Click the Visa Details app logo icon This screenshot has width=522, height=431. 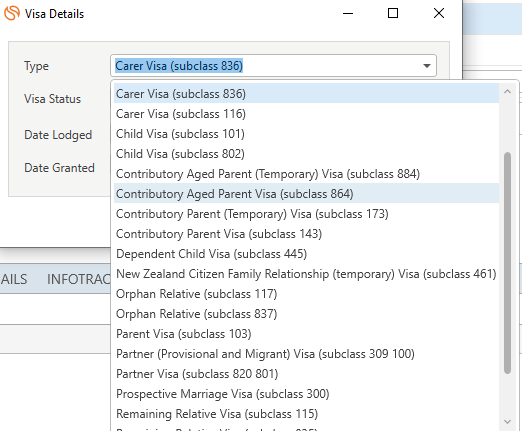tap(12, 13)
